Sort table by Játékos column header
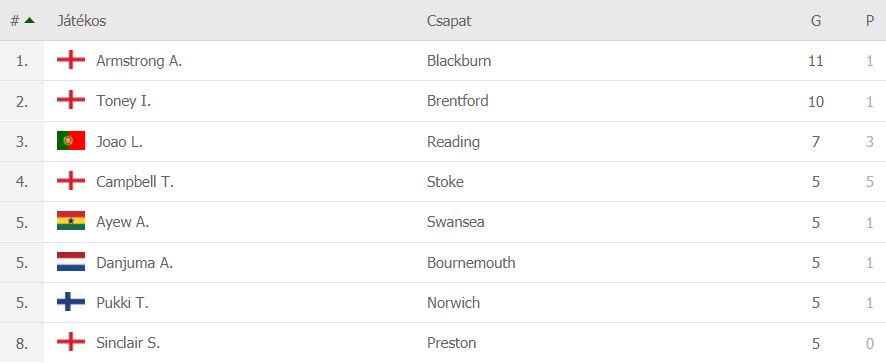 (81, 21)
